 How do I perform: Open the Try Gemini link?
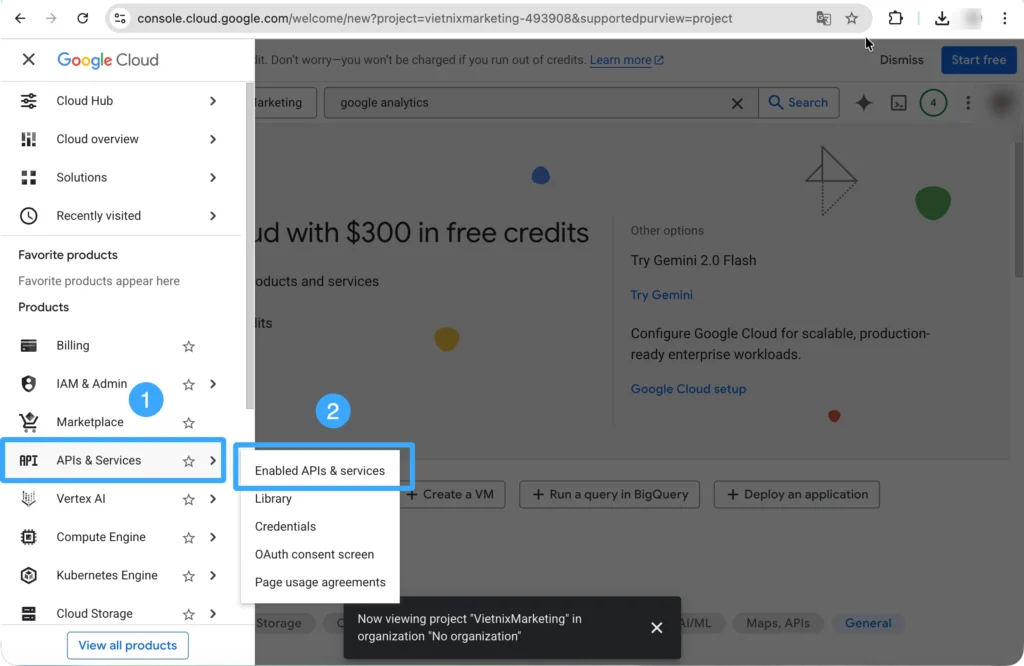(661, 295)
